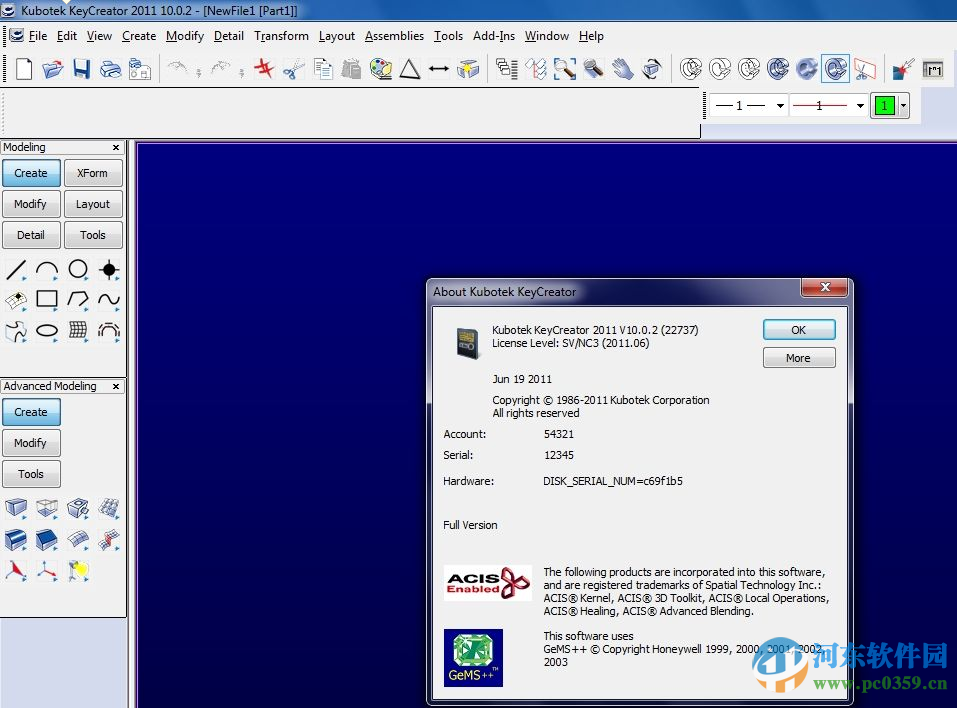This screenshot has width=957, height=708.
Task: Click the double-arrow dimension icon
Action: click(x=439, y=69)
